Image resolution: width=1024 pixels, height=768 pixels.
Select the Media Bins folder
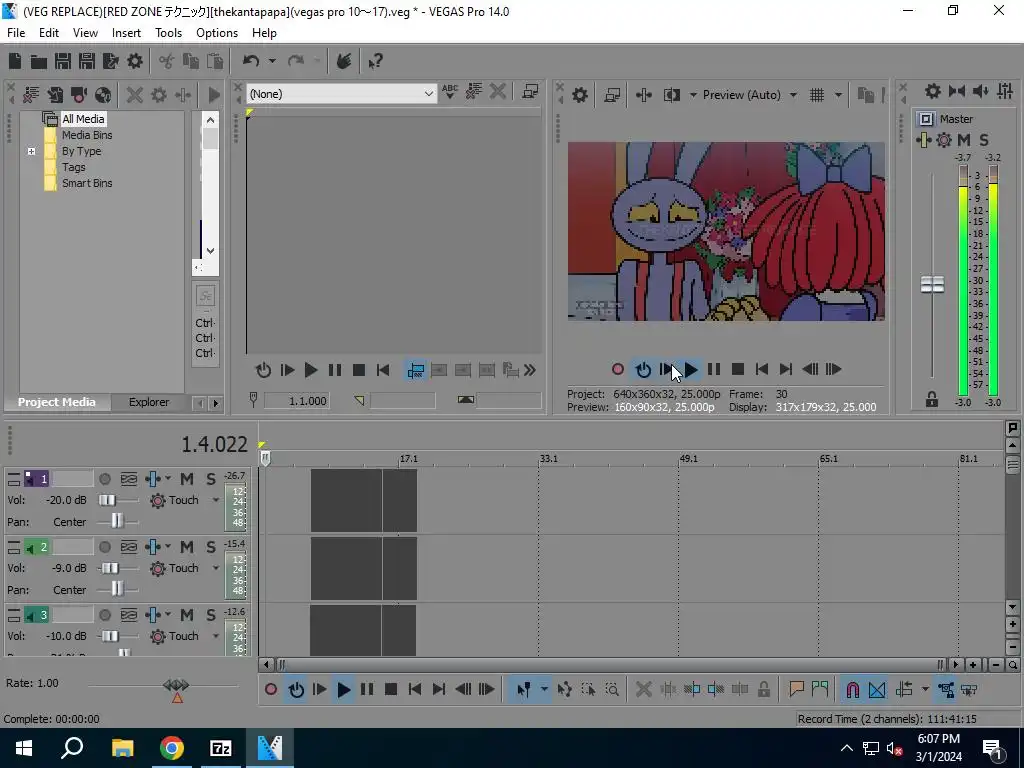tap(87, 135)
